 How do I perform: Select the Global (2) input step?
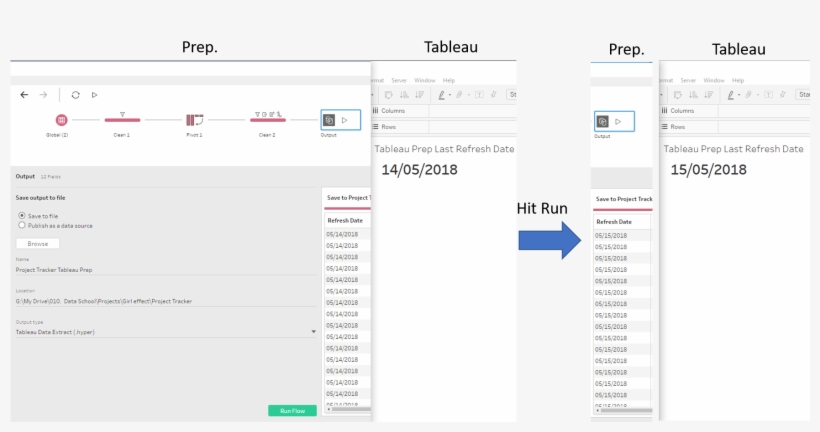coord(61,120)
